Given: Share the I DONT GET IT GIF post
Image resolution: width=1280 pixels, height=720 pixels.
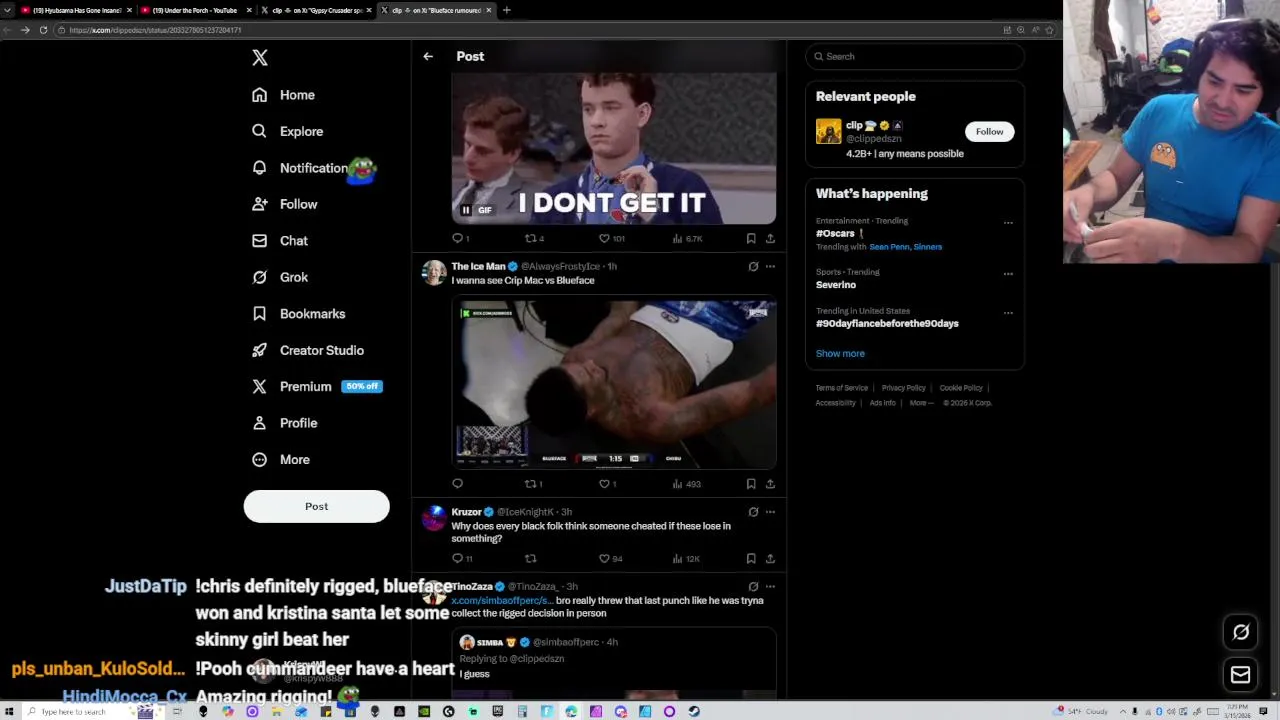Looking at the screenshot, I should (770, 238).
